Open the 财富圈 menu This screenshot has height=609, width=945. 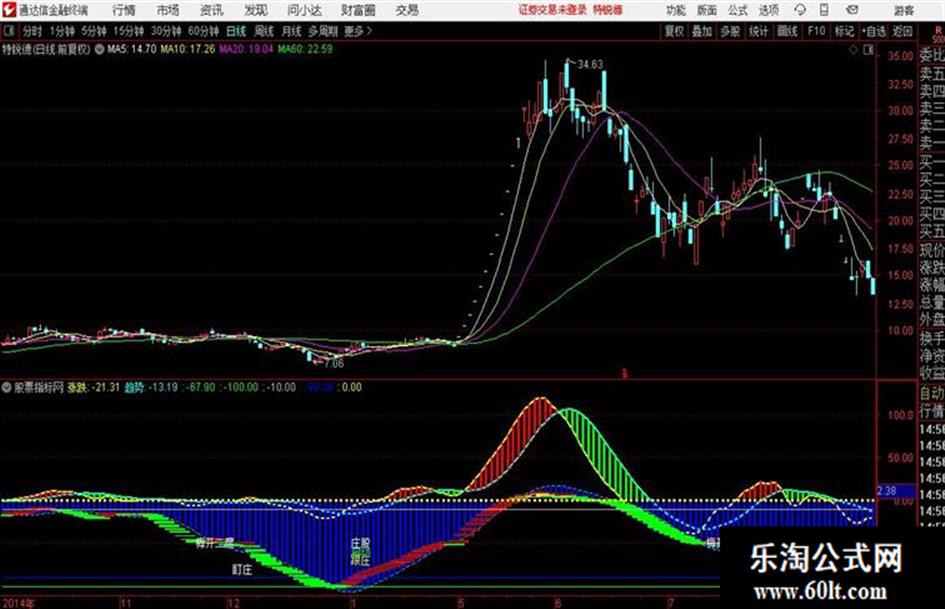click(358, 10)
